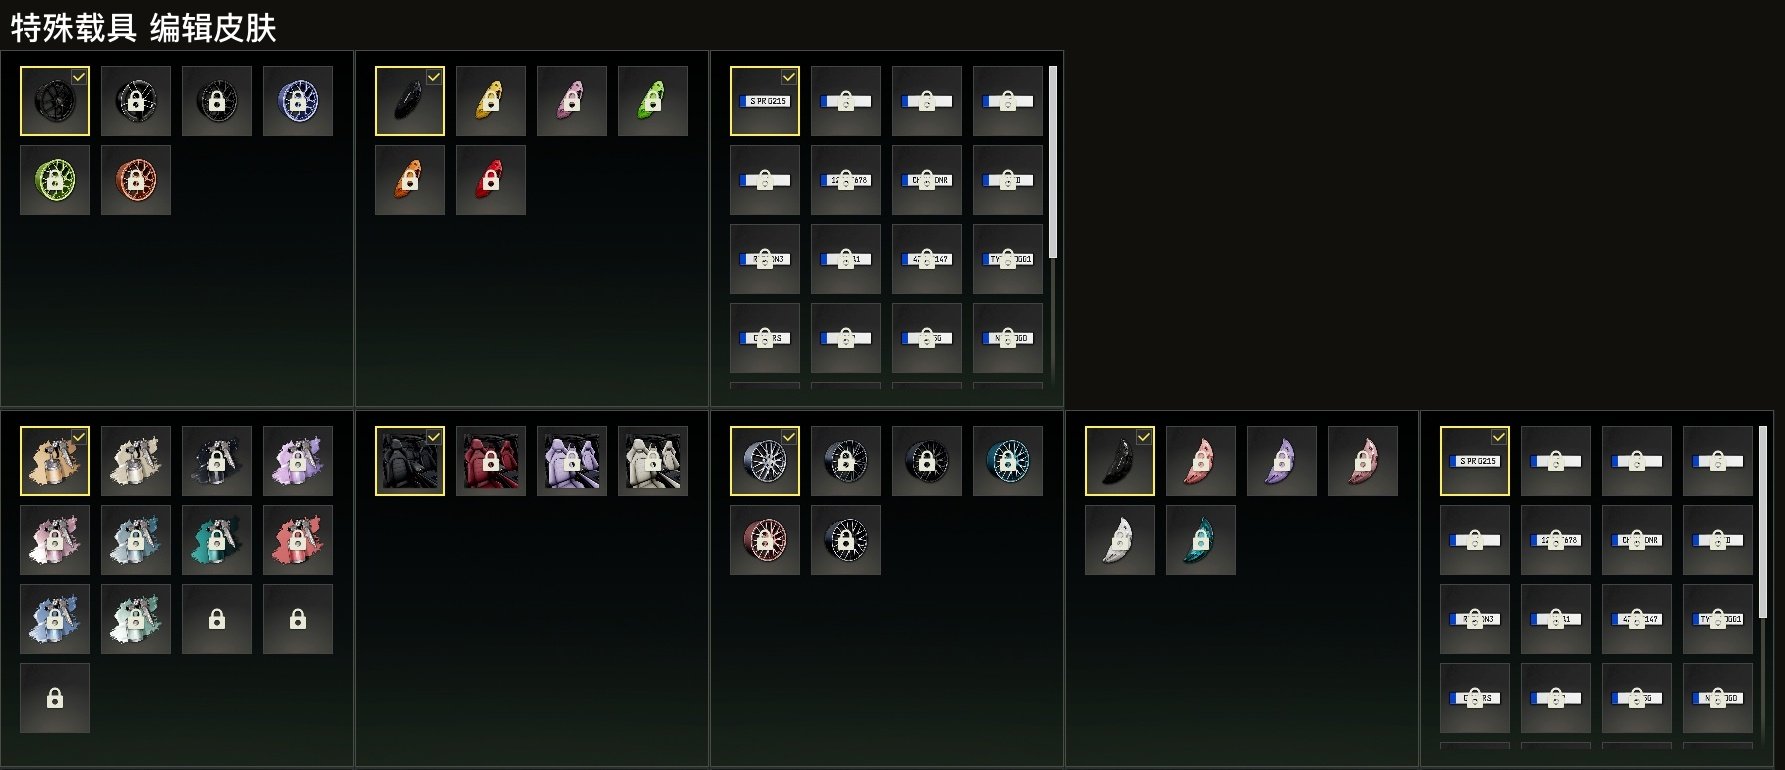Choose the bright green brake caliper

tap(653, 101)
